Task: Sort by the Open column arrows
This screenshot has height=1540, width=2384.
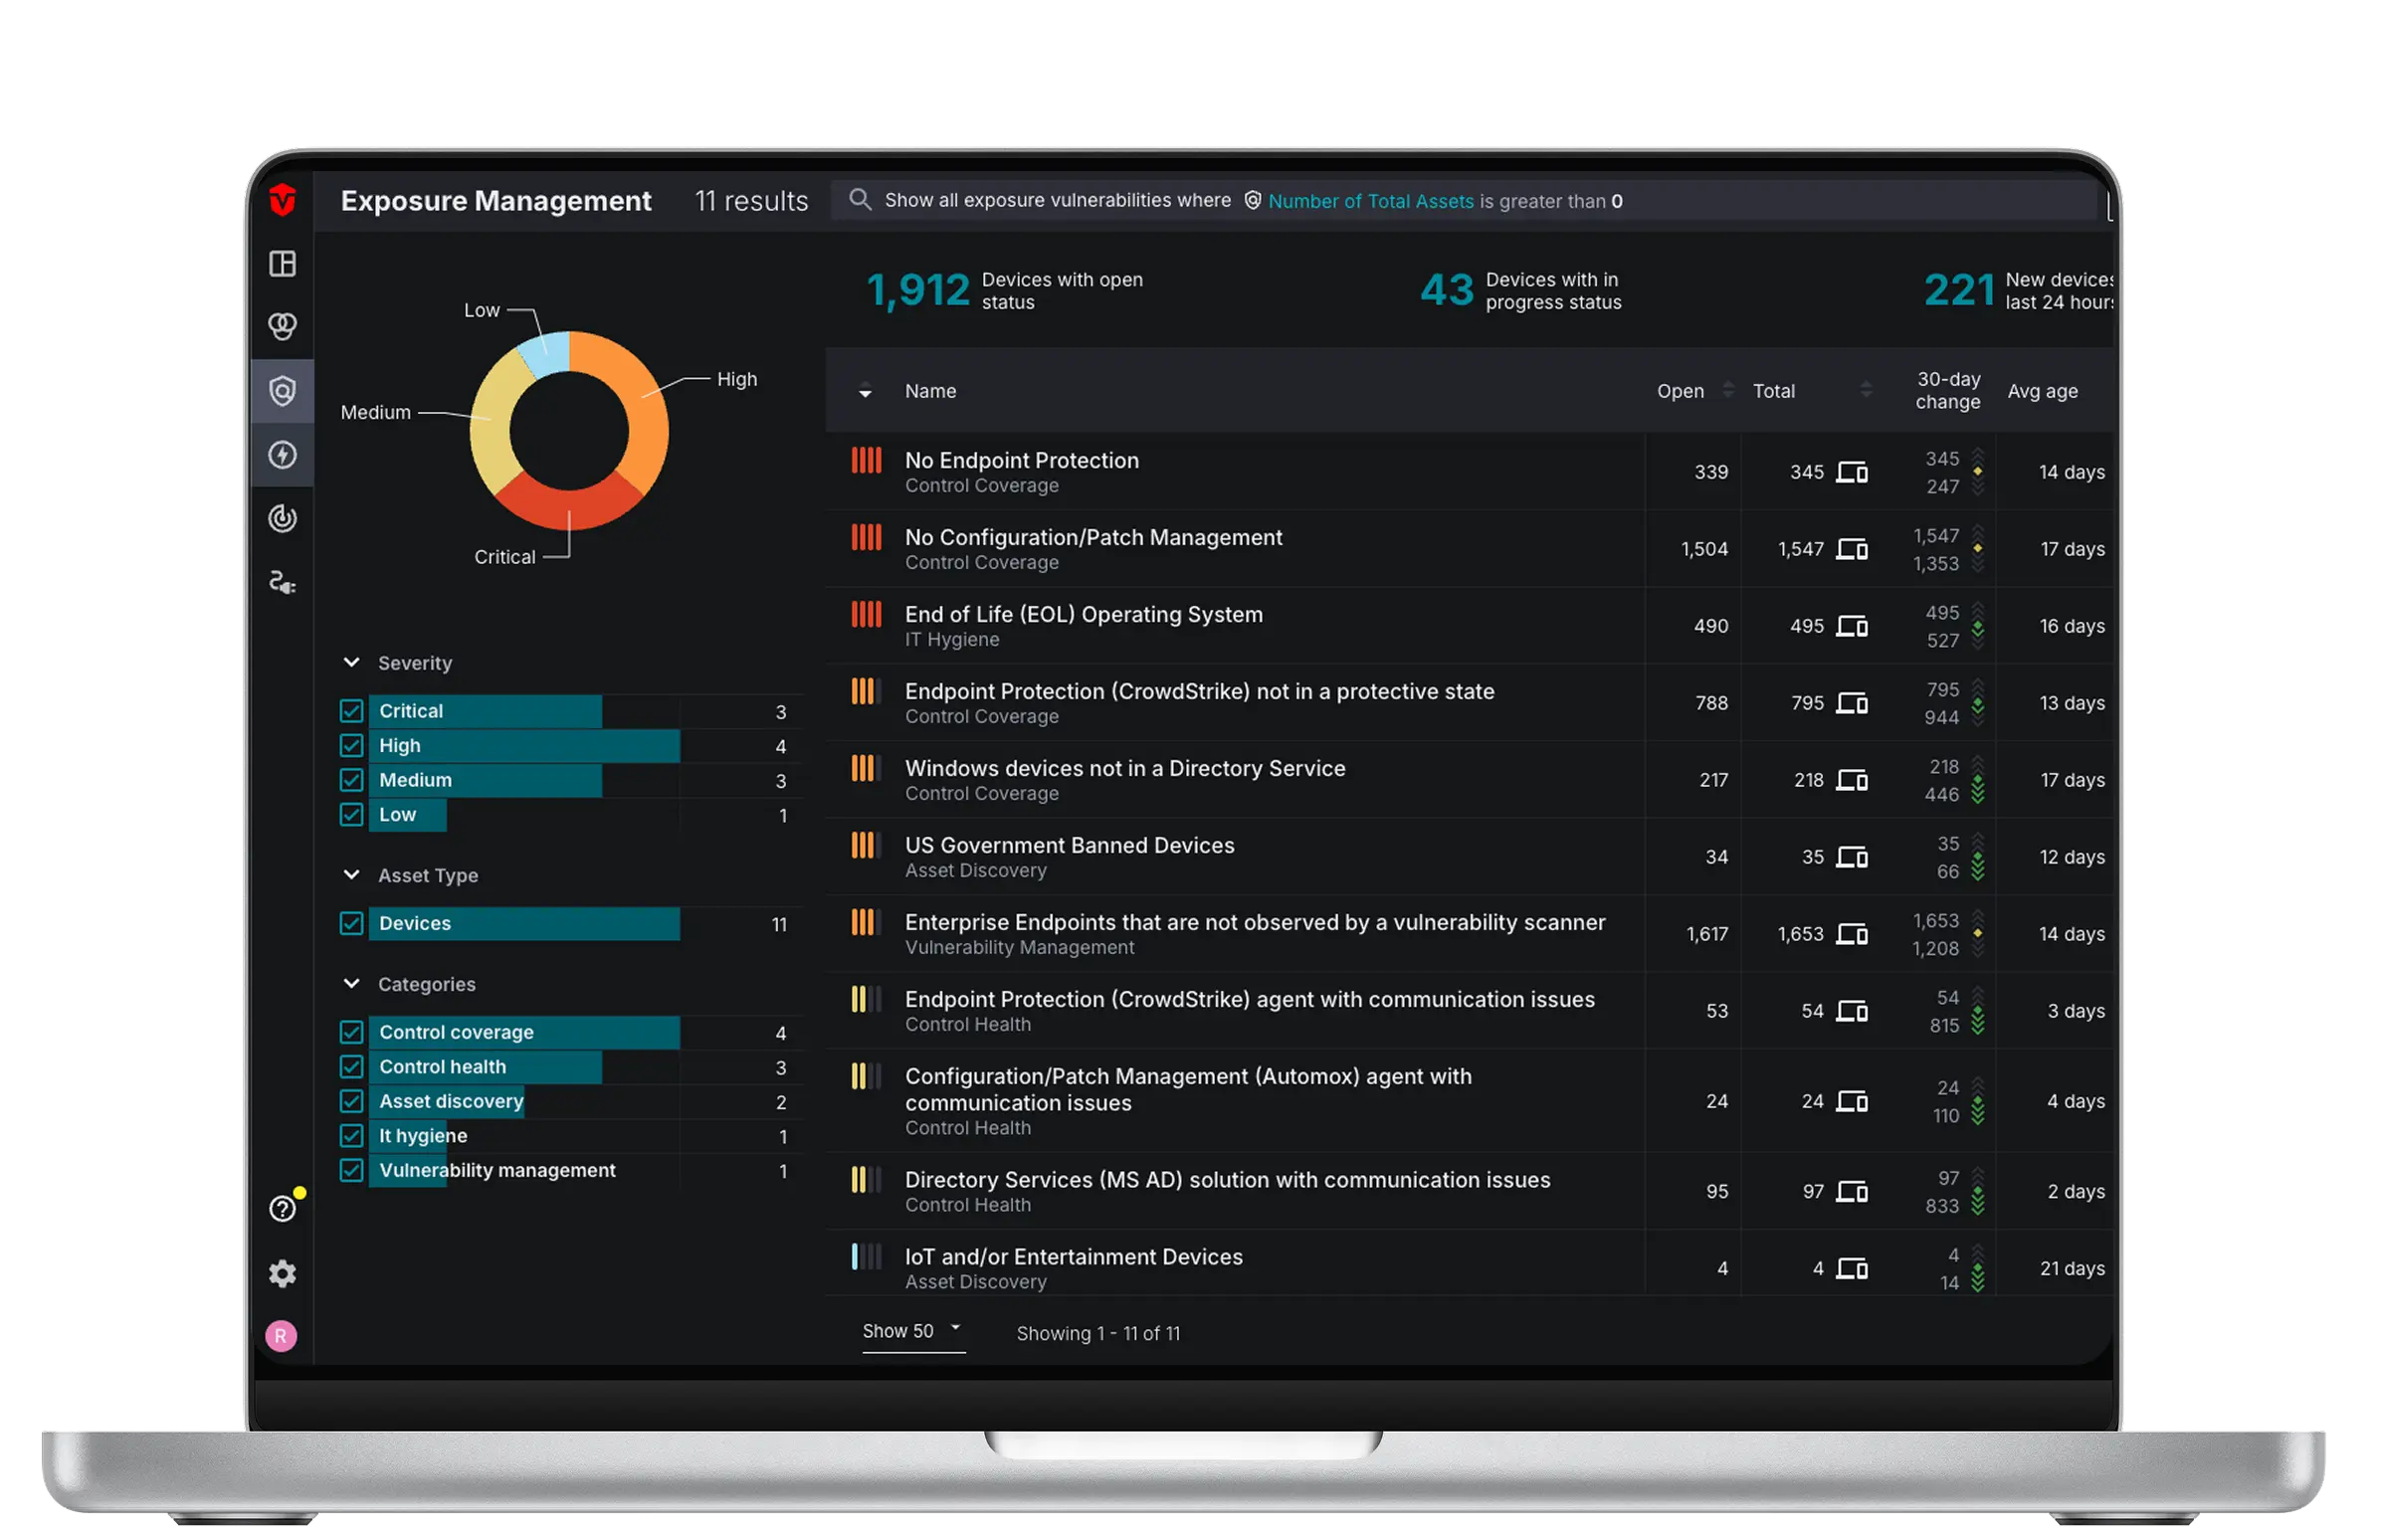Action: (1728, 390)
